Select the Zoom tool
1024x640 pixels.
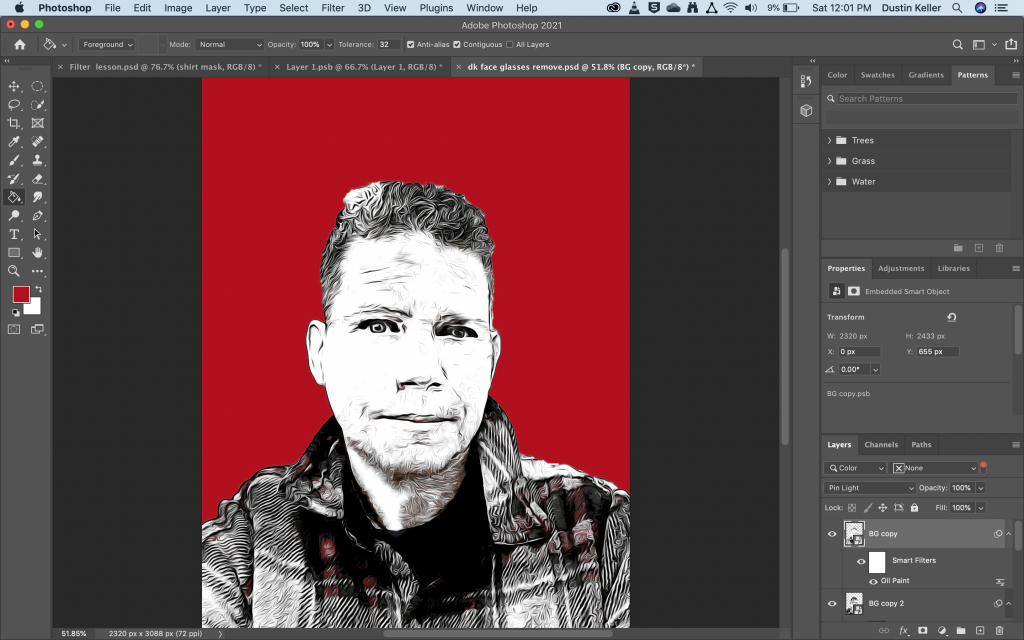14,271
